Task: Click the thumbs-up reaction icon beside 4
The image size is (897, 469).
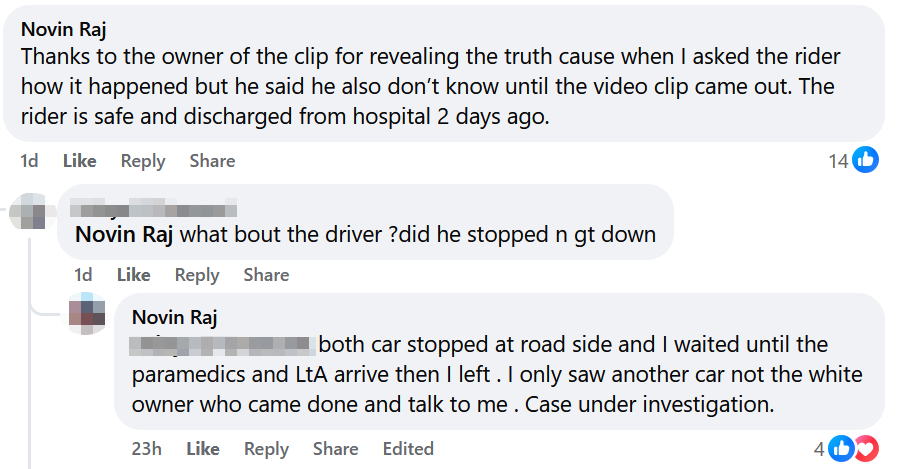Action: click(841, 449)
